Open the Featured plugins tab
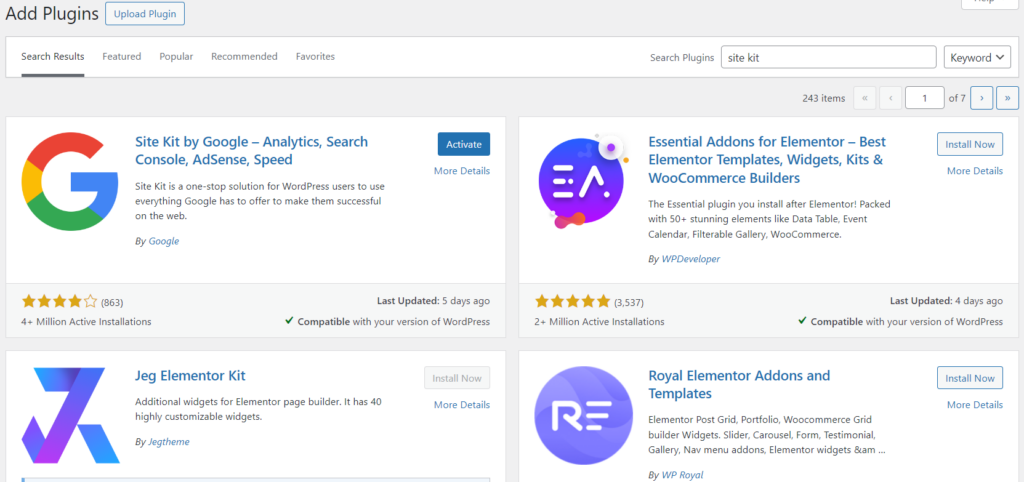The width and height of the screenshot is (1024, 482). tap(121, 57)
